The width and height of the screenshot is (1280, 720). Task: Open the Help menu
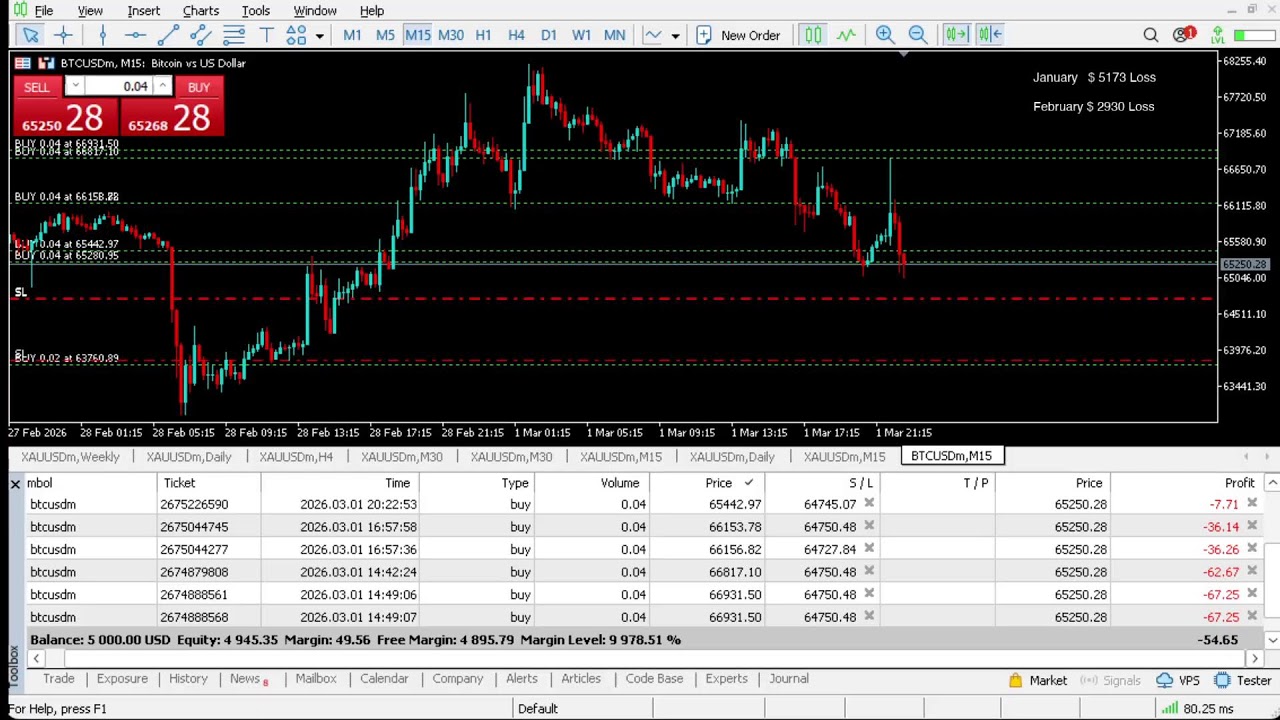pyautogui.click(x=372, y=10)
